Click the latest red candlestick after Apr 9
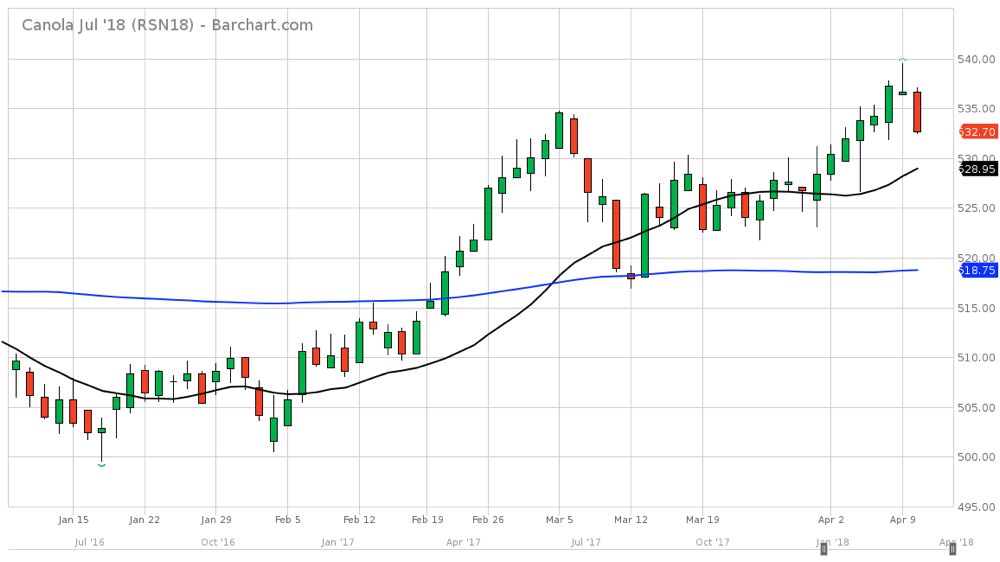1000x562 pixels. [916, 112]
